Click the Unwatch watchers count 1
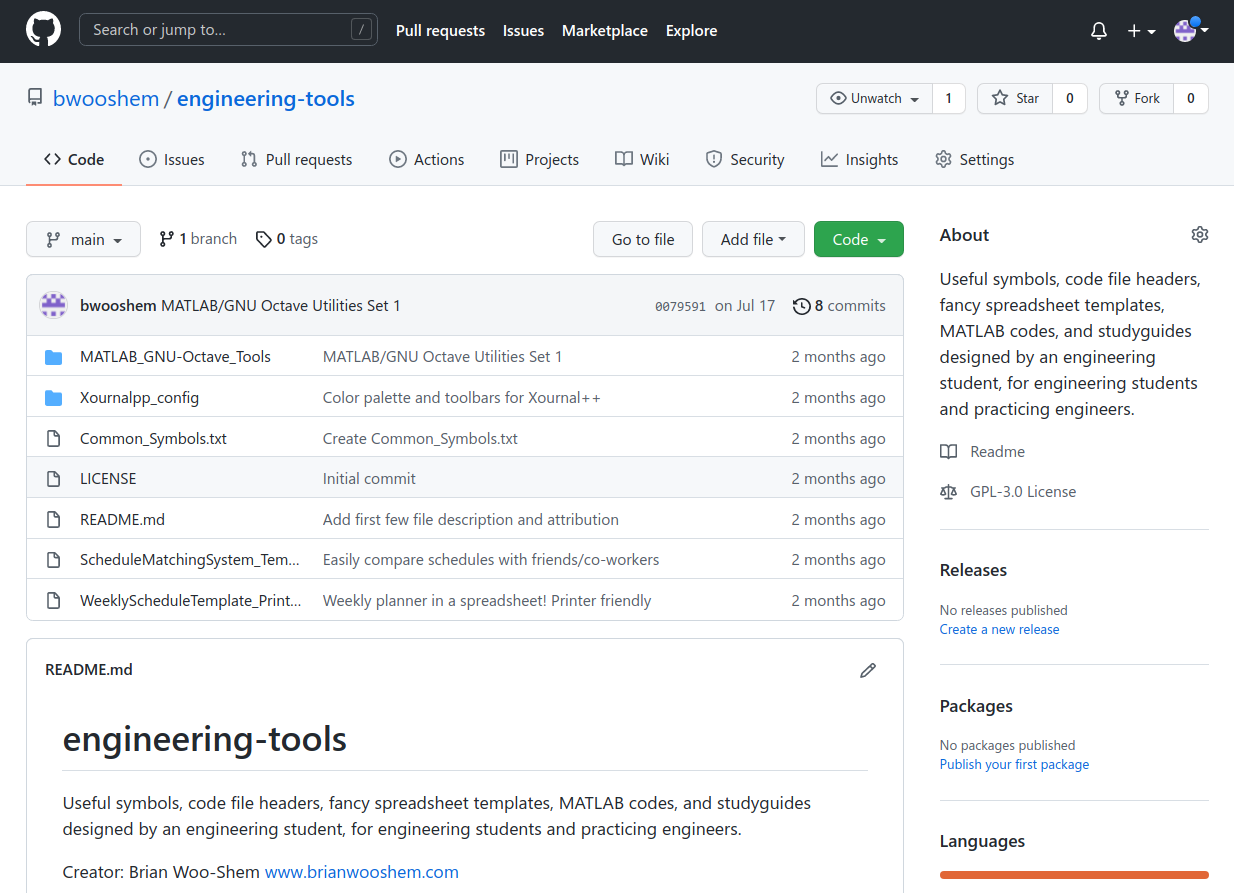 (x=949, y=98)
